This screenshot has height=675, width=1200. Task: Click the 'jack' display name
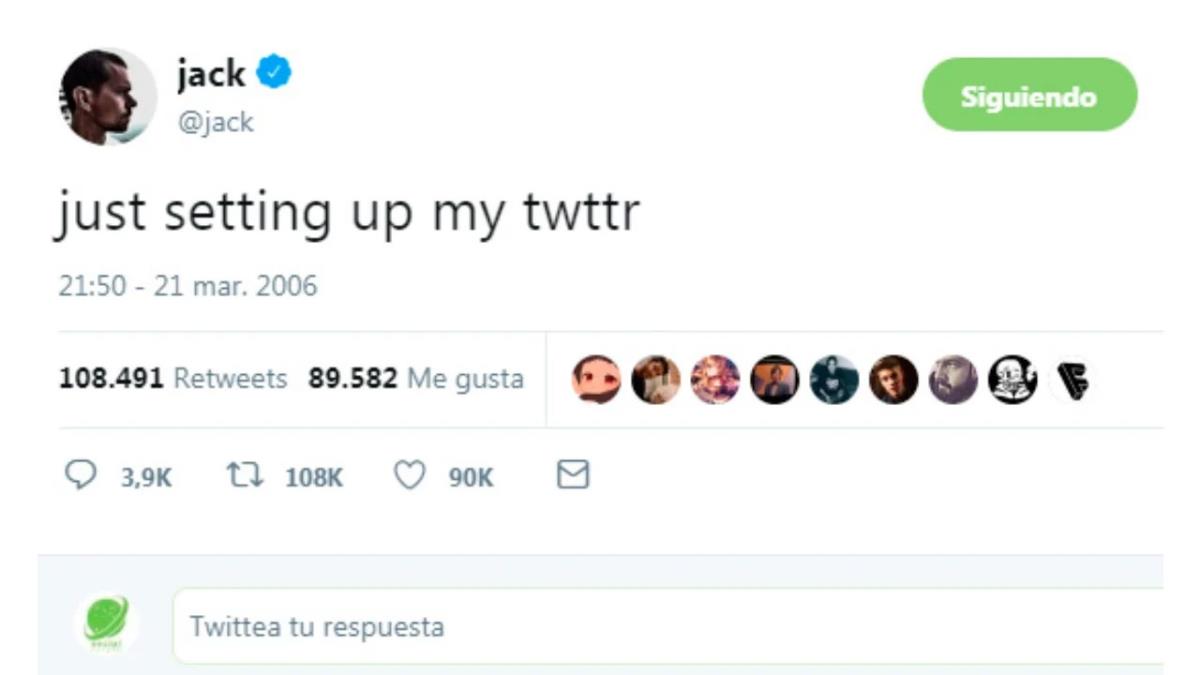pos(211,73)
